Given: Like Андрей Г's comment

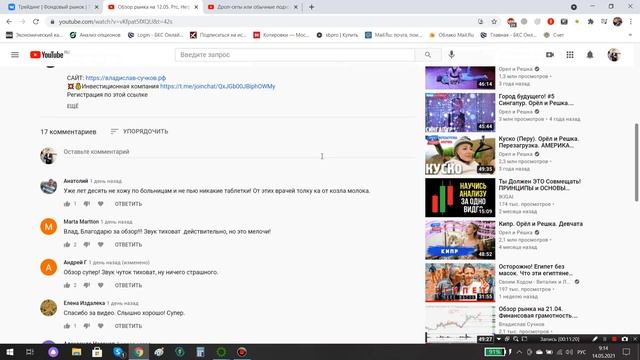Looking at the screenshot, I should pos(67,285).
